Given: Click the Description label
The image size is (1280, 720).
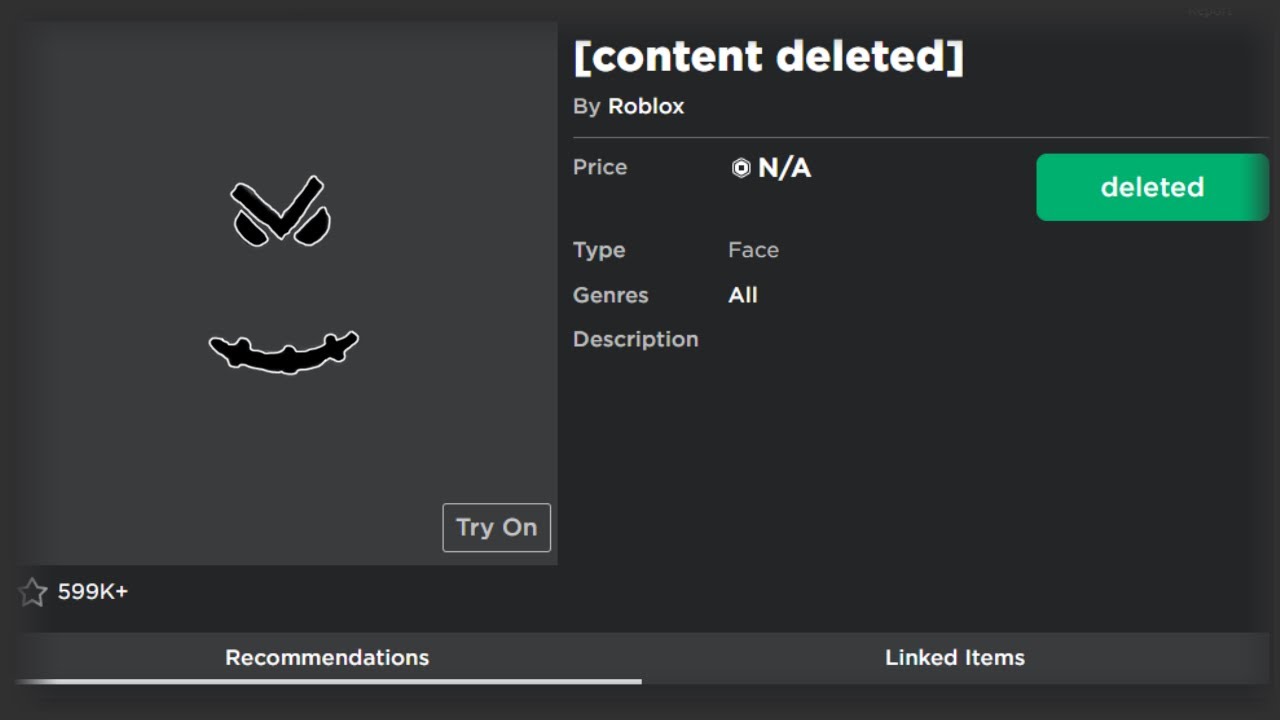Looking at the screenshot, I should [635, 339].
